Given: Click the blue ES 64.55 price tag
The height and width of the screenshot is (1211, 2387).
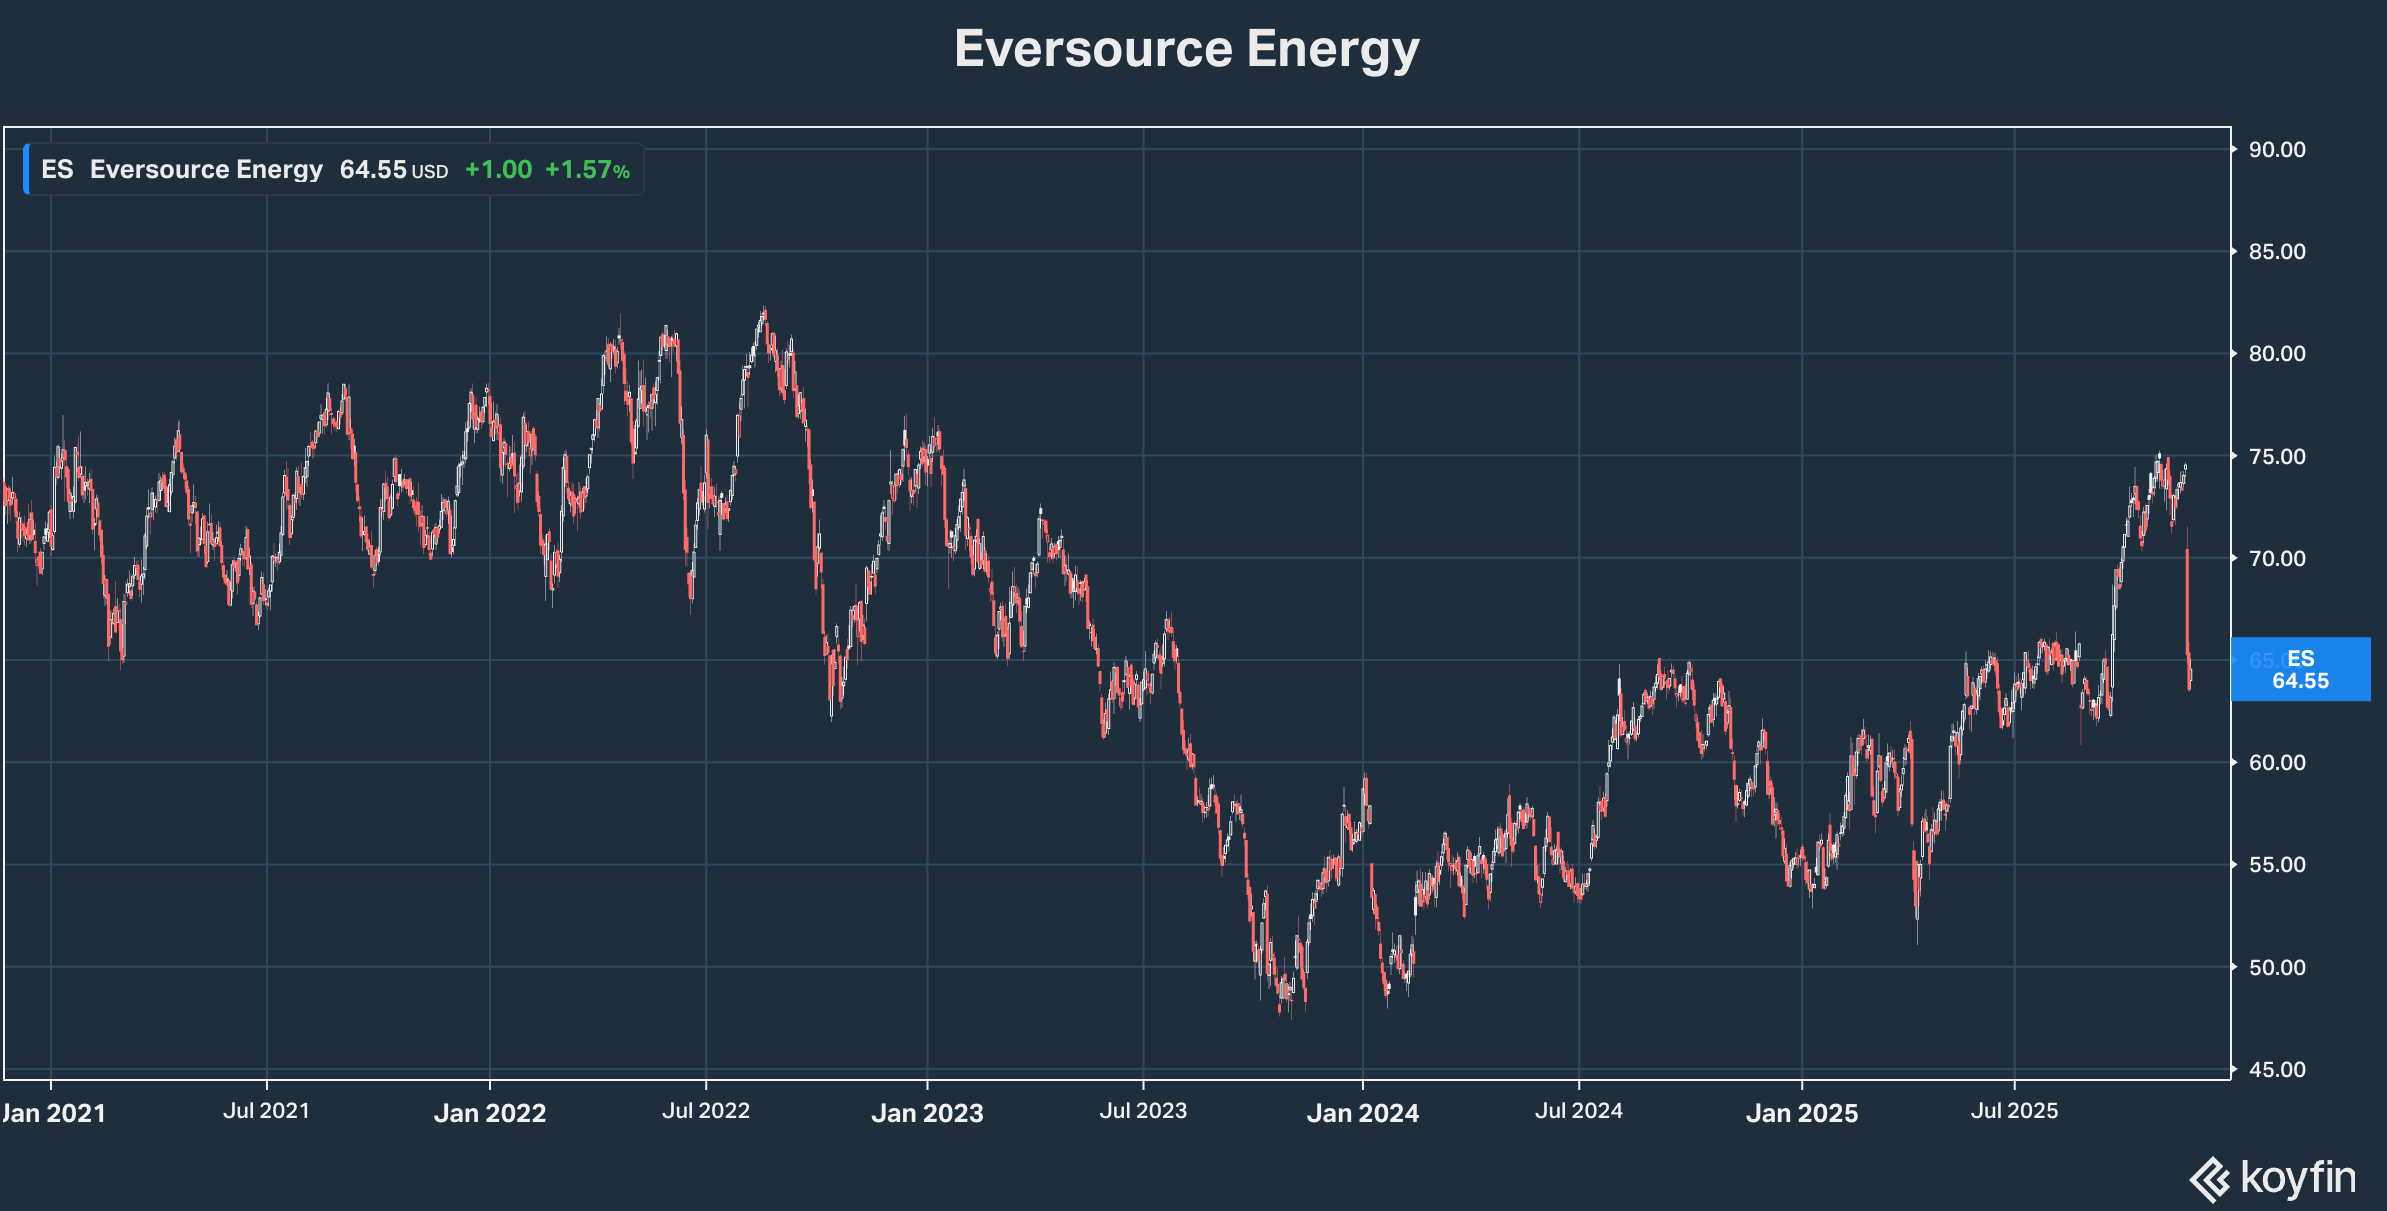Looking at the screenshot, I should click(2300, 669).
